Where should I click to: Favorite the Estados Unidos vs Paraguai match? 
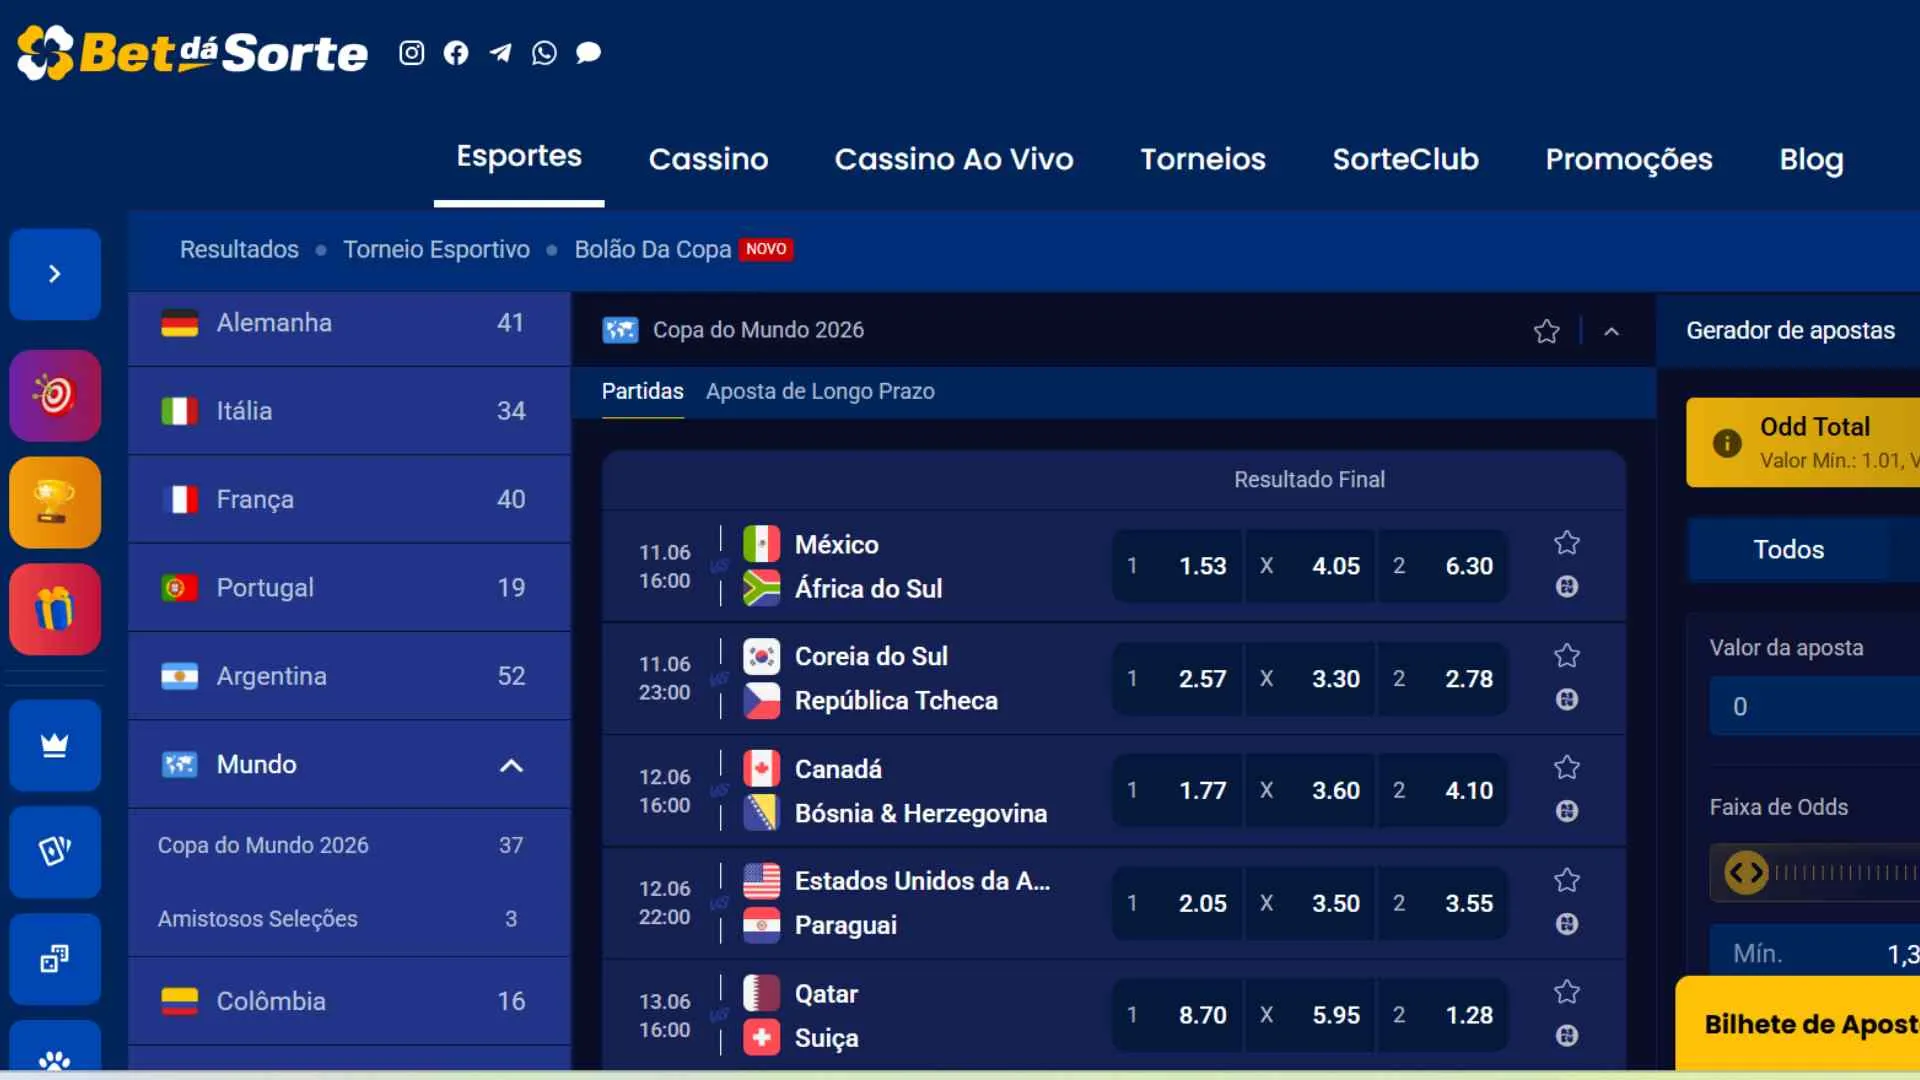click(1567, 881)
